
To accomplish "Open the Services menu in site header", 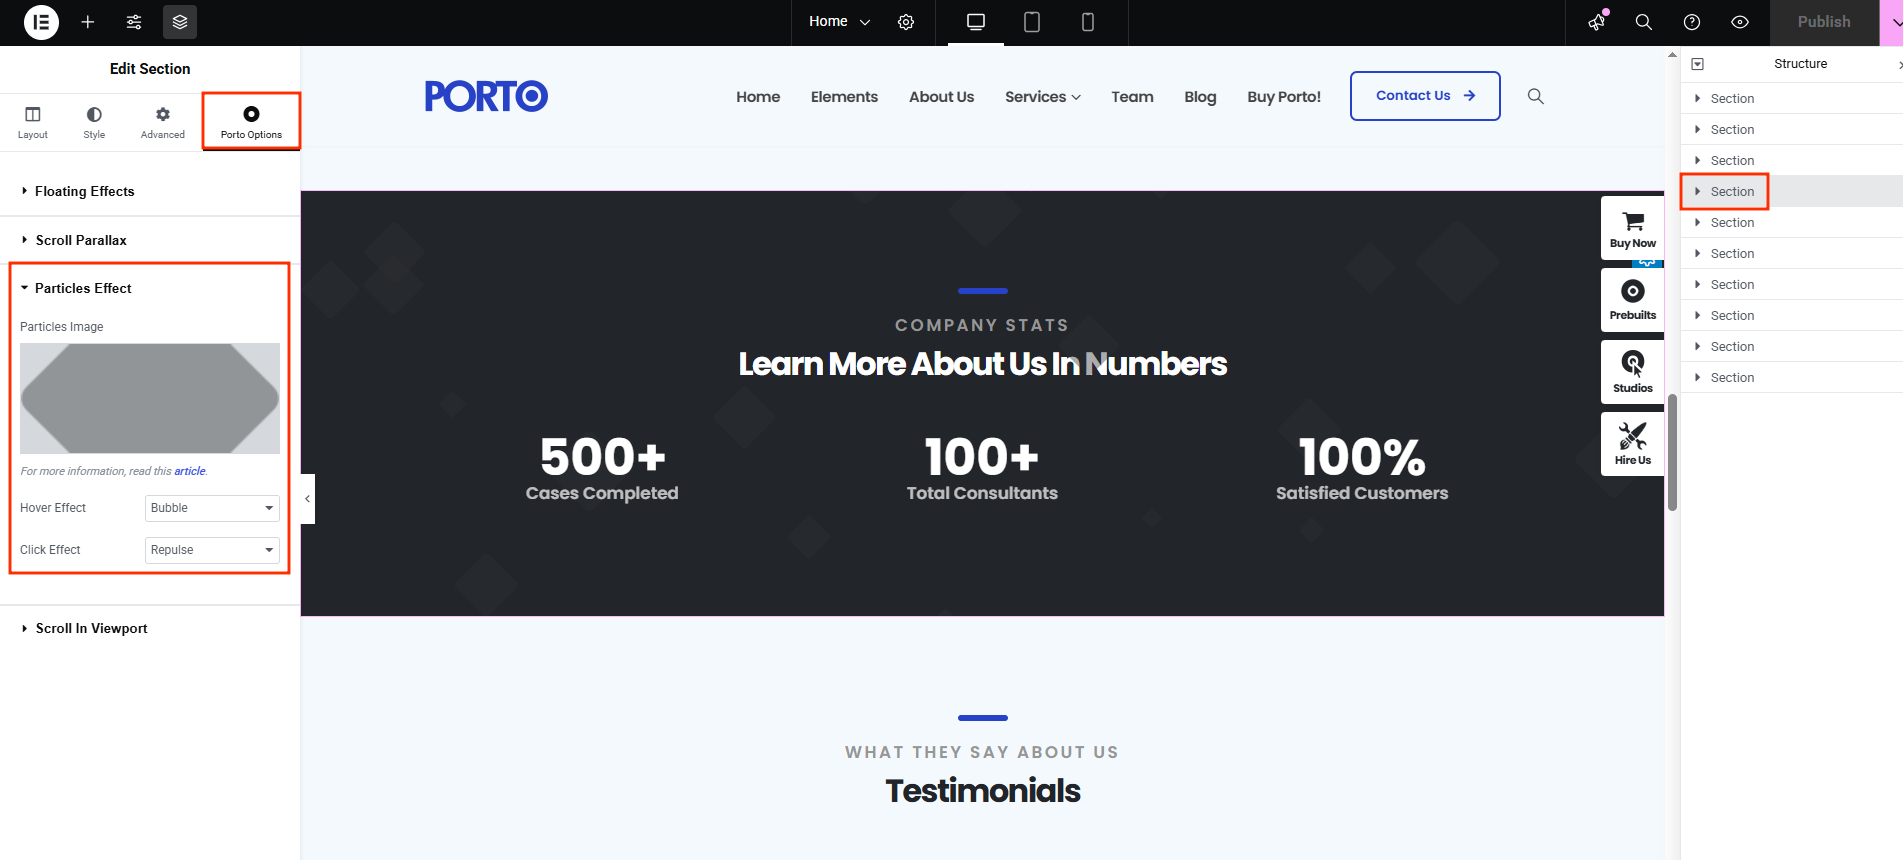I will (x=1043, y=97).
